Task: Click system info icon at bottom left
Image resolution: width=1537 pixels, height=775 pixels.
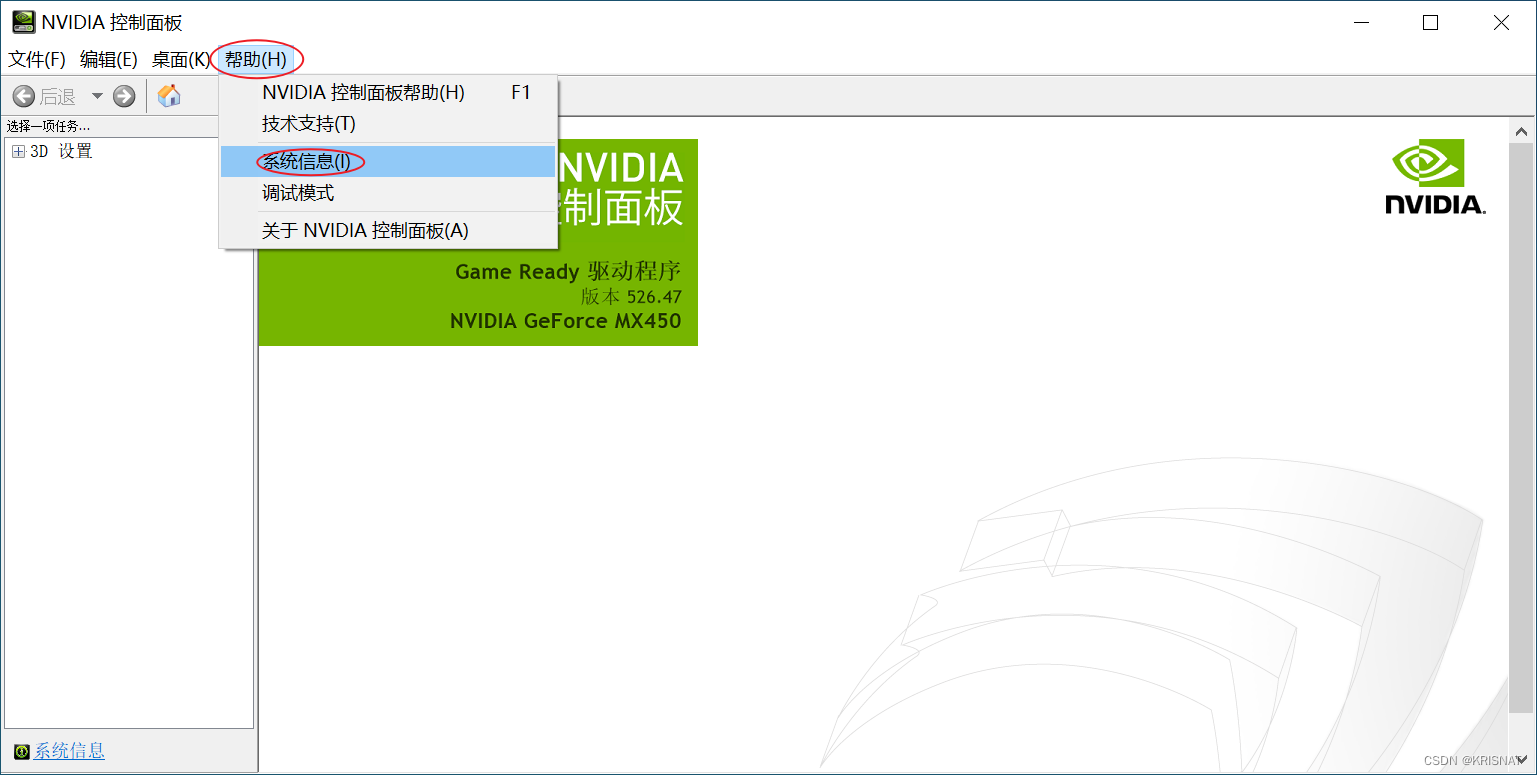Action: (21, 751)
